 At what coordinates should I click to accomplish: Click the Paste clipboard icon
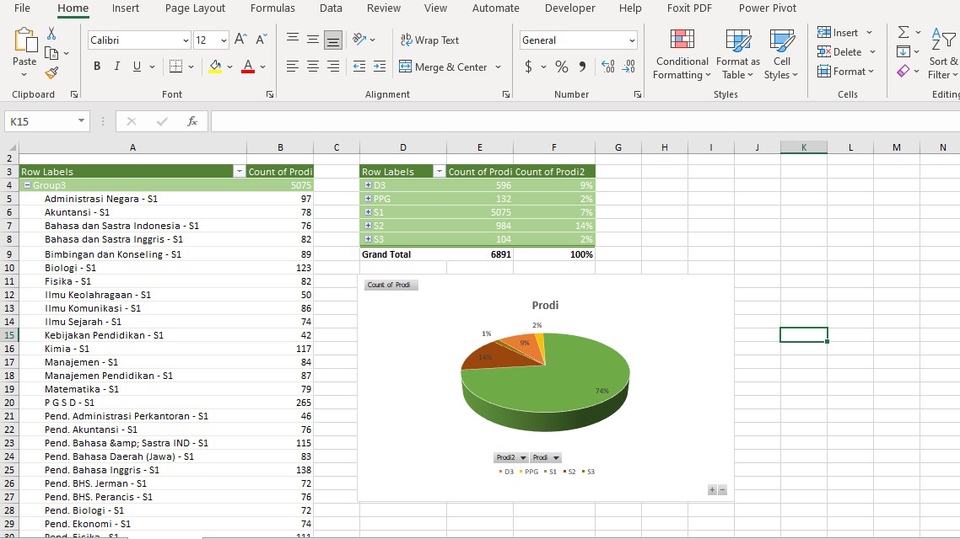point(25,40)
